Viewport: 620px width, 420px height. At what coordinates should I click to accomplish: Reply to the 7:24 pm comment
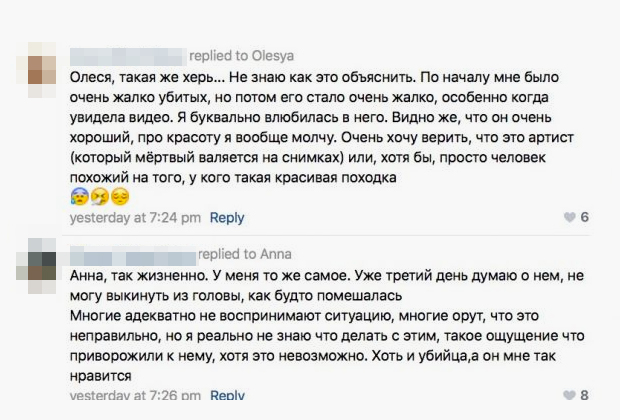[x=227, y=218]
